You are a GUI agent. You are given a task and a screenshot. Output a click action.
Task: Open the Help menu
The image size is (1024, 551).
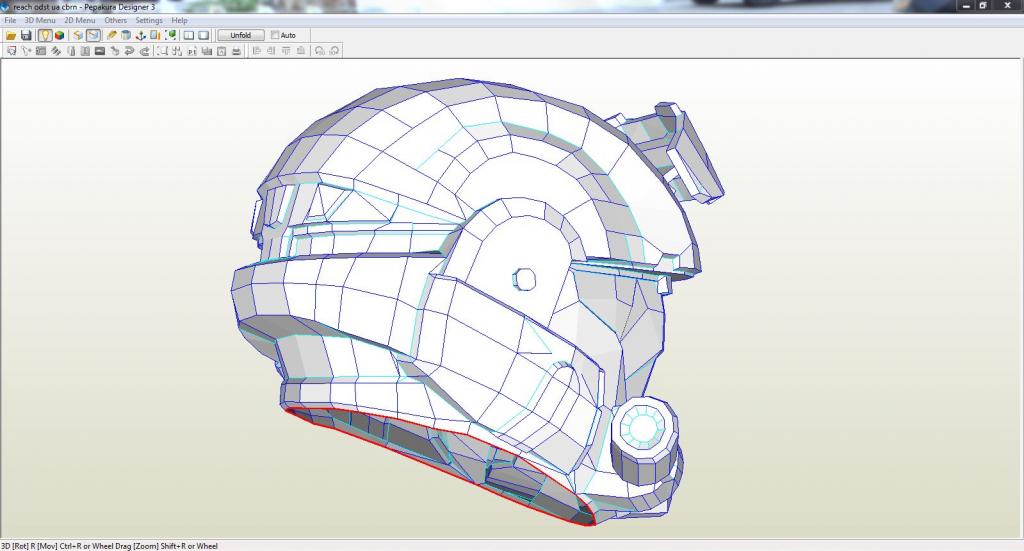pyautogui.click(x=180, y=20)
